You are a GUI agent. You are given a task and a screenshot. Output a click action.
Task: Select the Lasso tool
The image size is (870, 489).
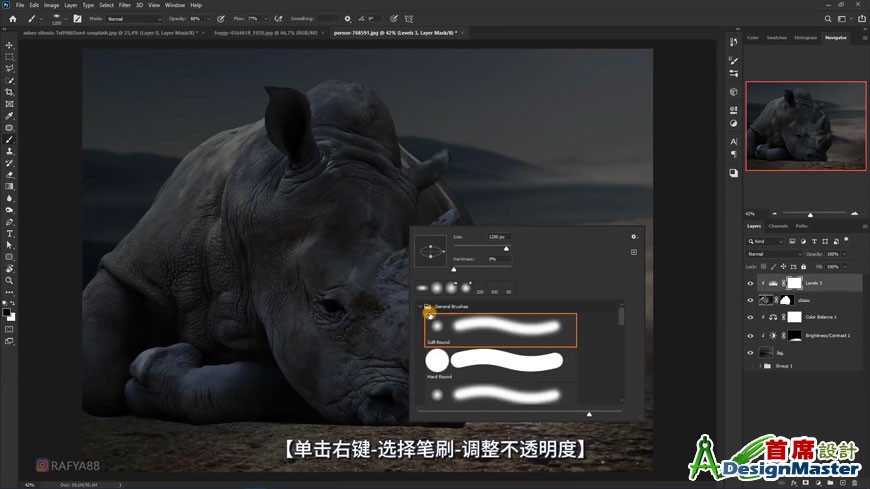tap(9, 68)
